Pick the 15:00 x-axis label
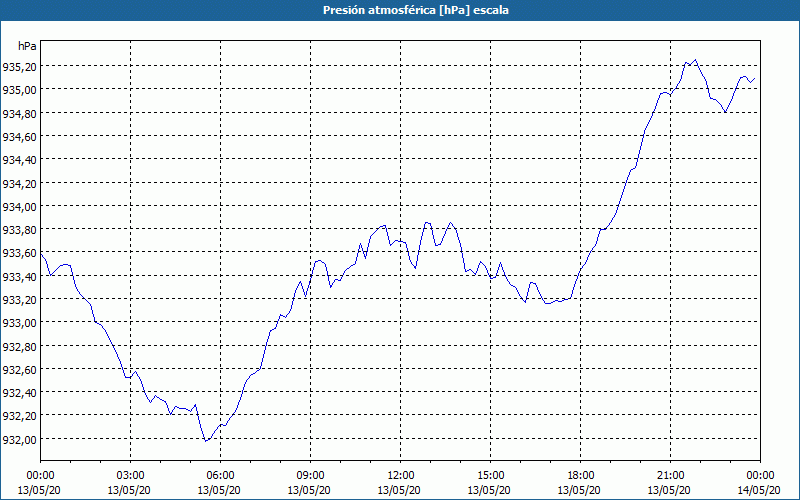 coord(490,476)
